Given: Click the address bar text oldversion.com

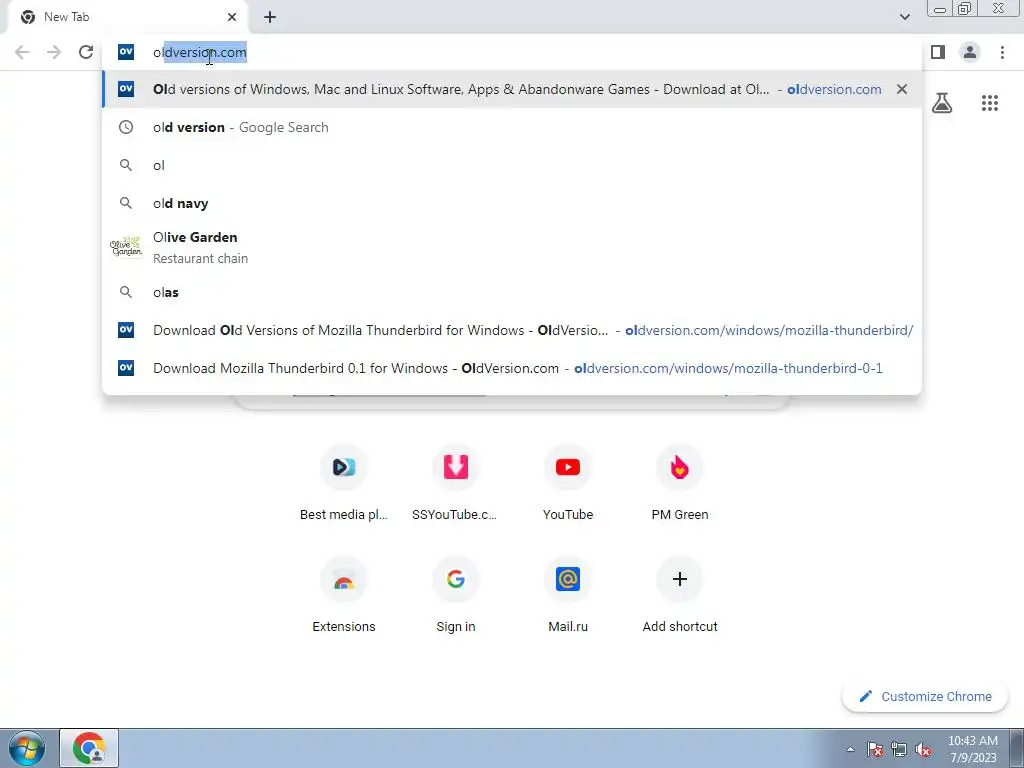Looking at the screenshot, I should (x=200, y=52).
